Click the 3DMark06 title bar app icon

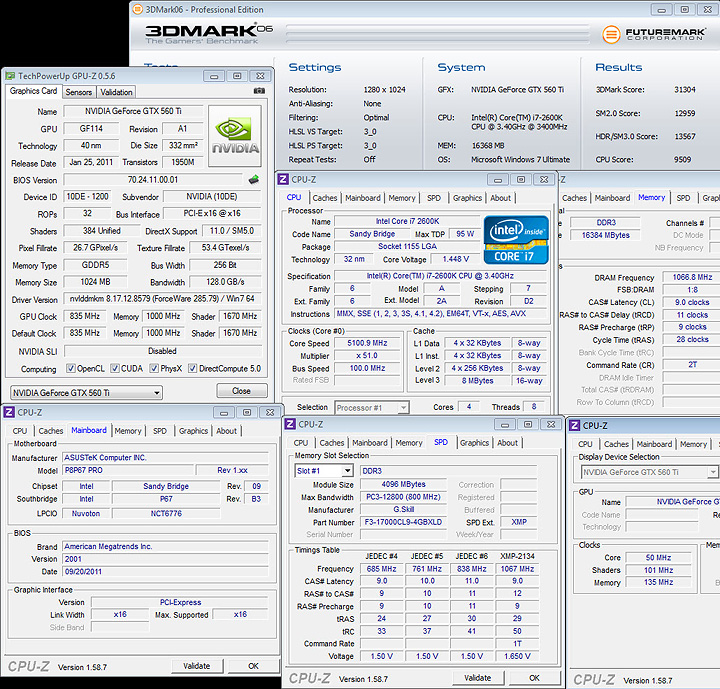pyautogui.click(x=138, y=9)
